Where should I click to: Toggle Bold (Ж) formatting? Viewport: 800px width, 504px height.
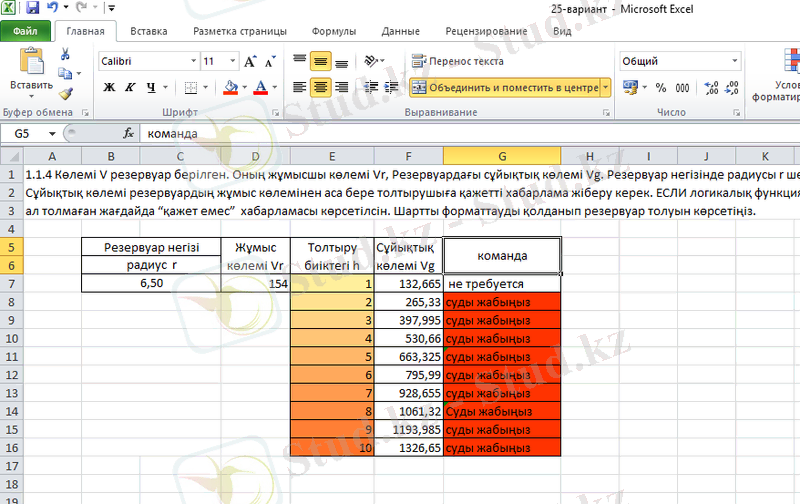tap(109, 87)
